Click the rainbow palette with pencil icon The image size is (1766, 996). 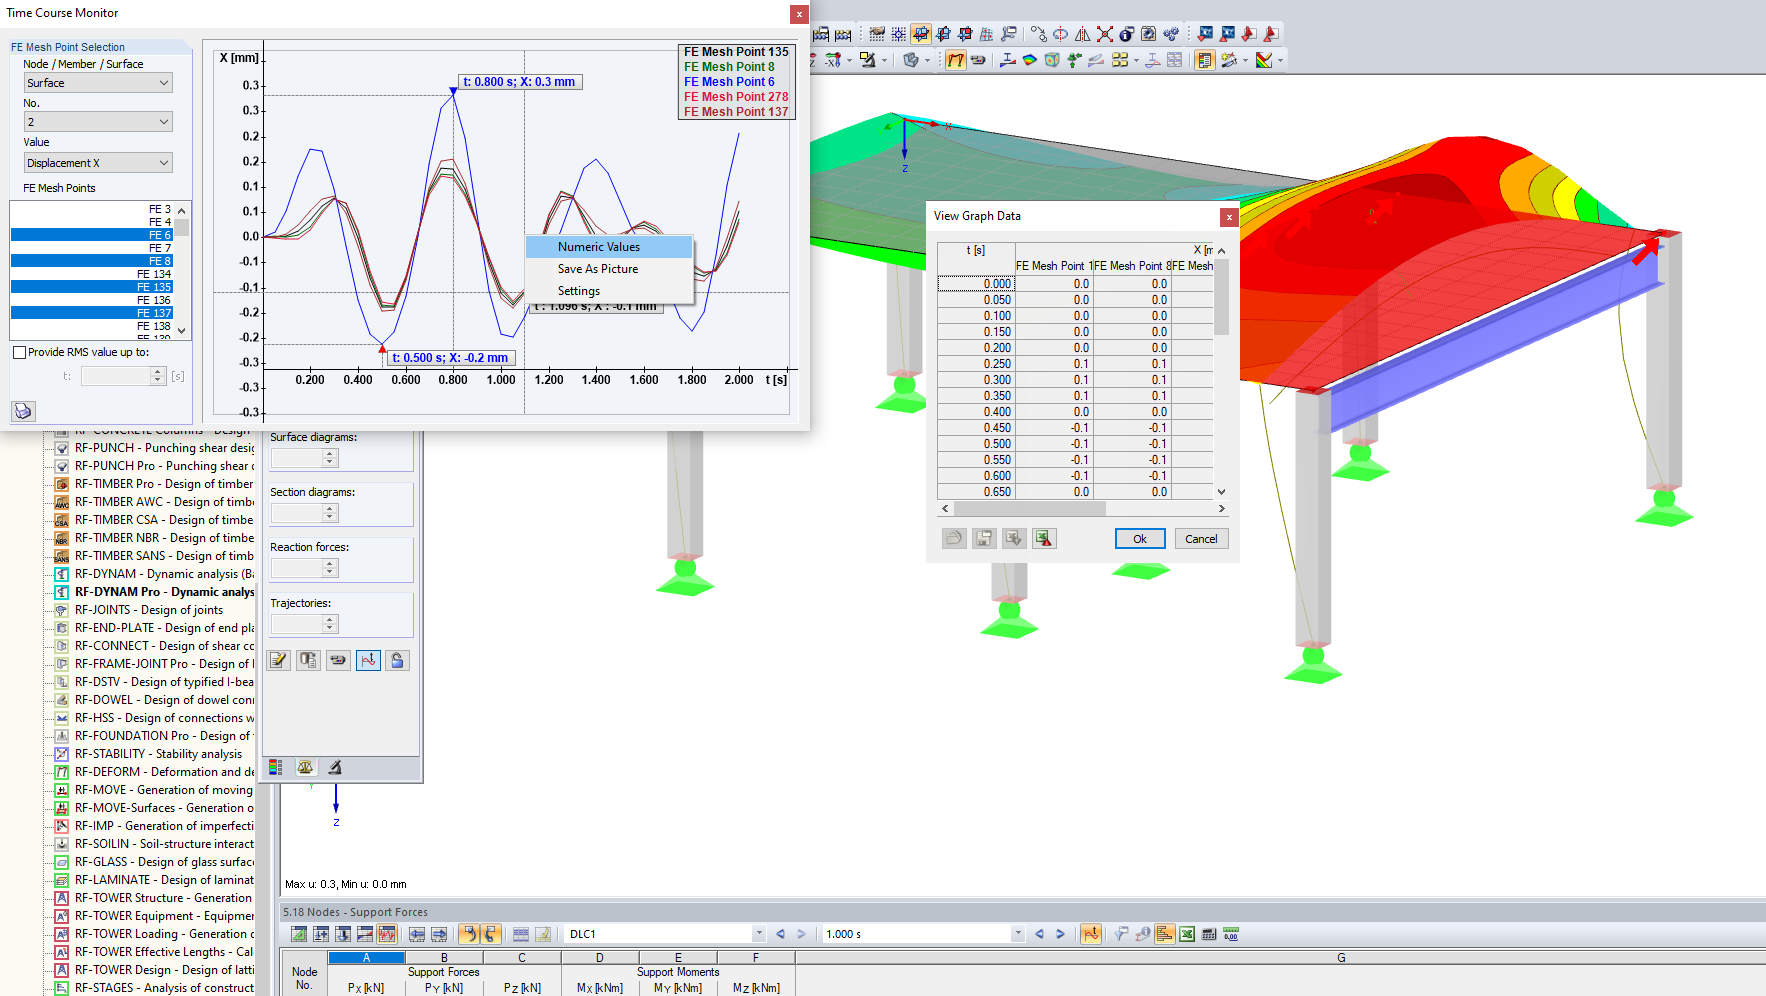1264,60
